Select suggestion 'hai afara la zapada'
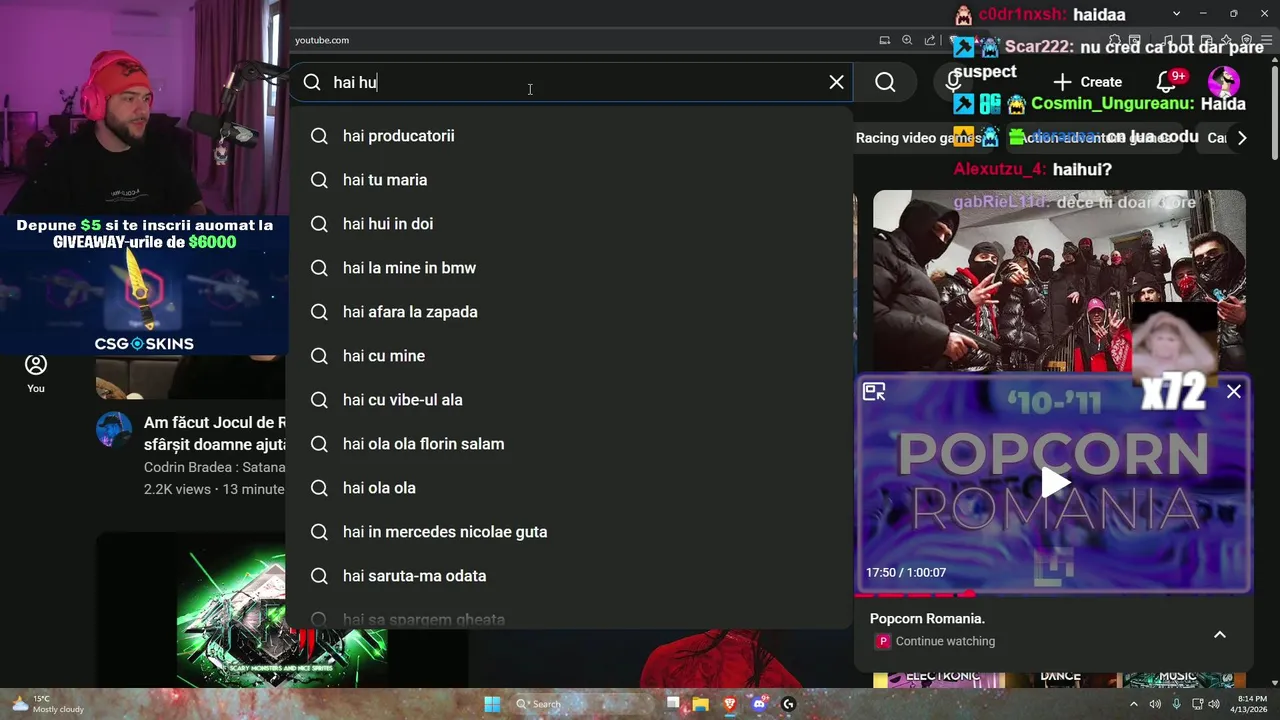The width and height of the screenshot is (1280, 720). (570, 312)
